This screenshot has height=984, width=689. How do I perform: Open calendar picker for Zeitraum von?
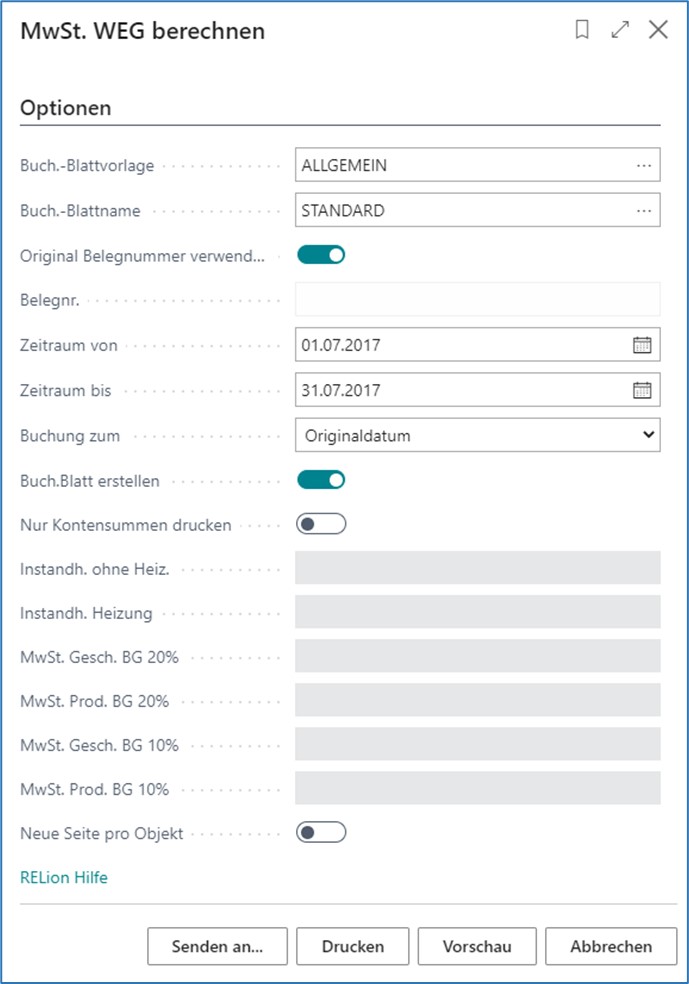(642, 345)
